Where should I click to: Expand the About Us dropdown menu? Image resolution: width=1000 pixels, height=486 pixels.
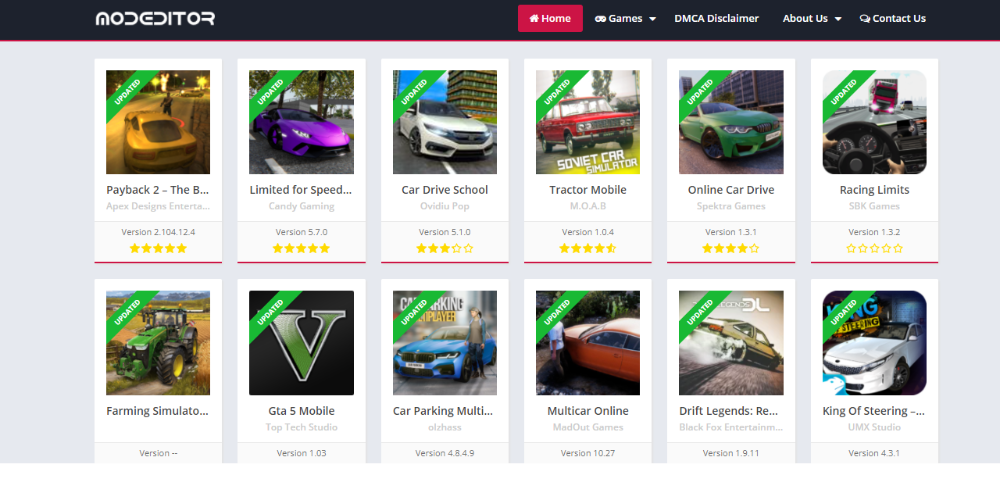pos(811,18)
